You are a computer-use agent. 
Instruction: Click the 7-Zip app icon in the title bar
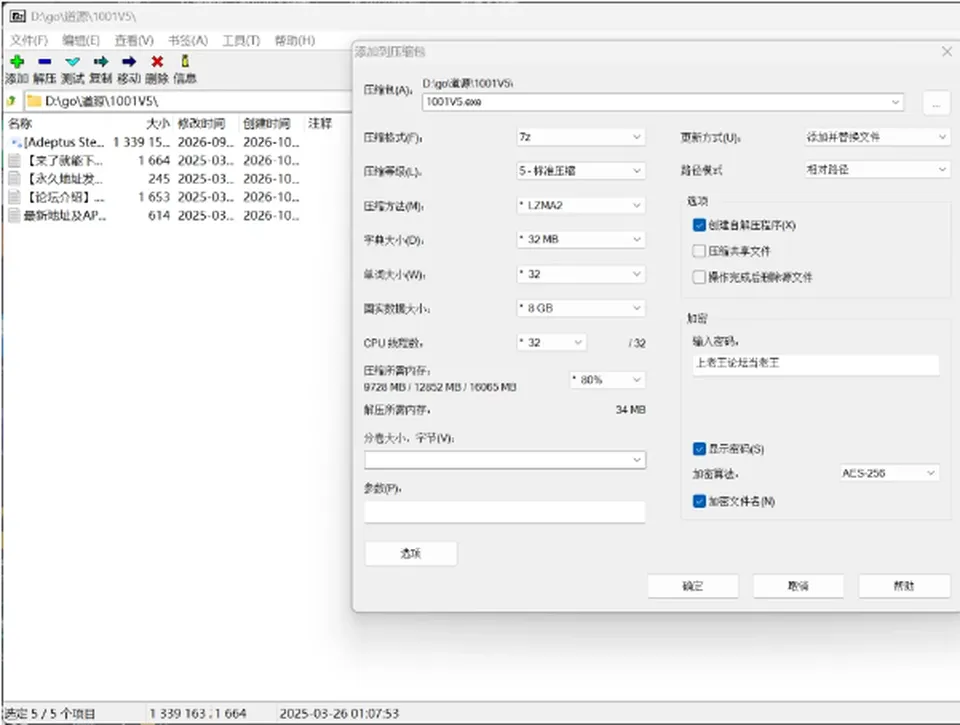[x=18, y=17]
